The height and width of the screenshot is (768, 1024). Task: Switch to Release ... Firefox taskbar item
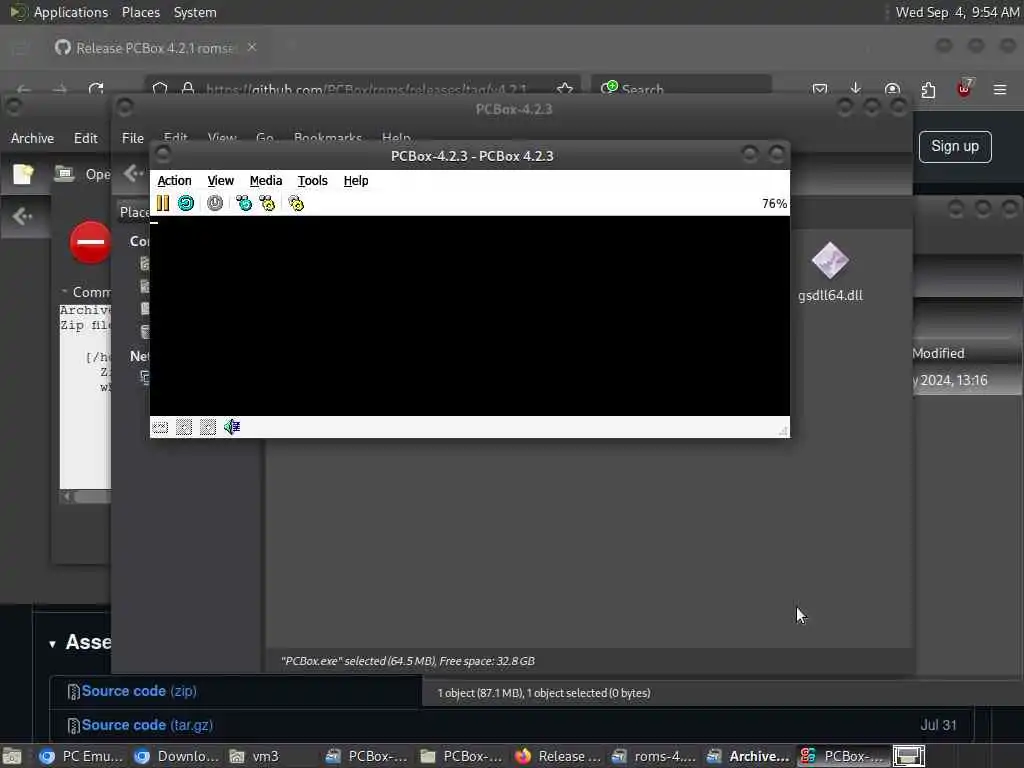[557, 756]
